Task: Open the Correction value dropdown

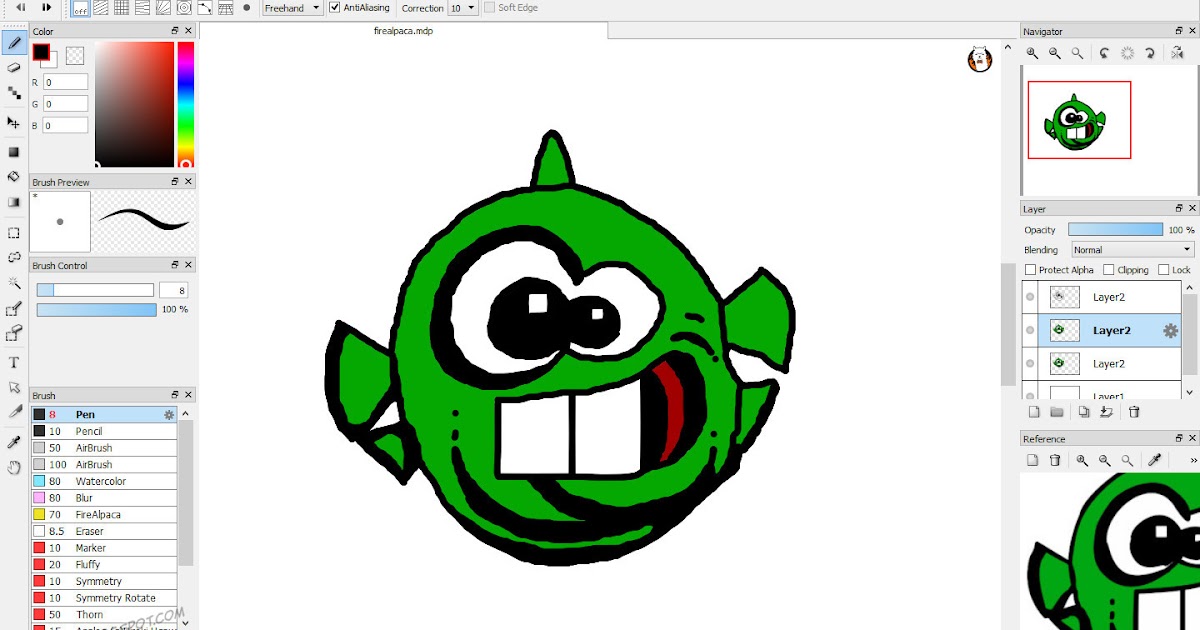Action: [x=461, y=8]
